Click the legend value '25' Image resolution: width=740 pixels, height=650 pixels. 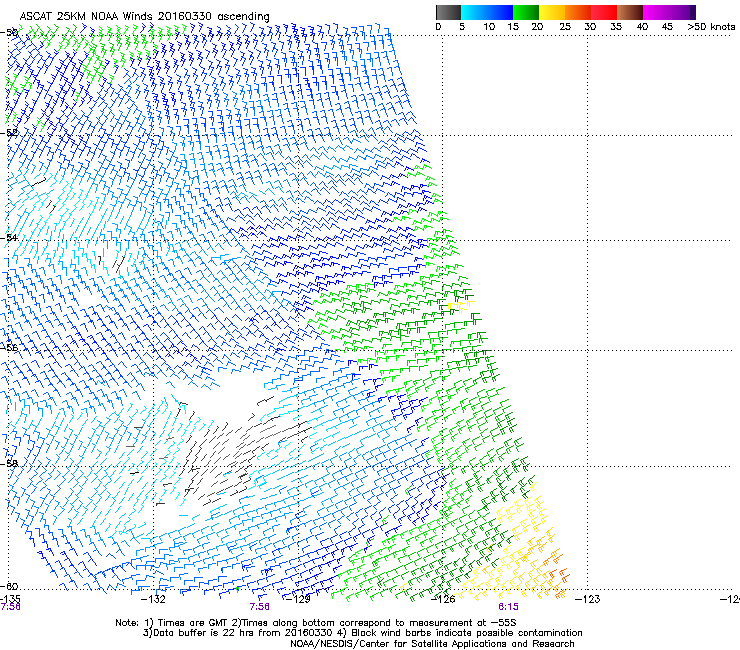[x=565, y=27]
